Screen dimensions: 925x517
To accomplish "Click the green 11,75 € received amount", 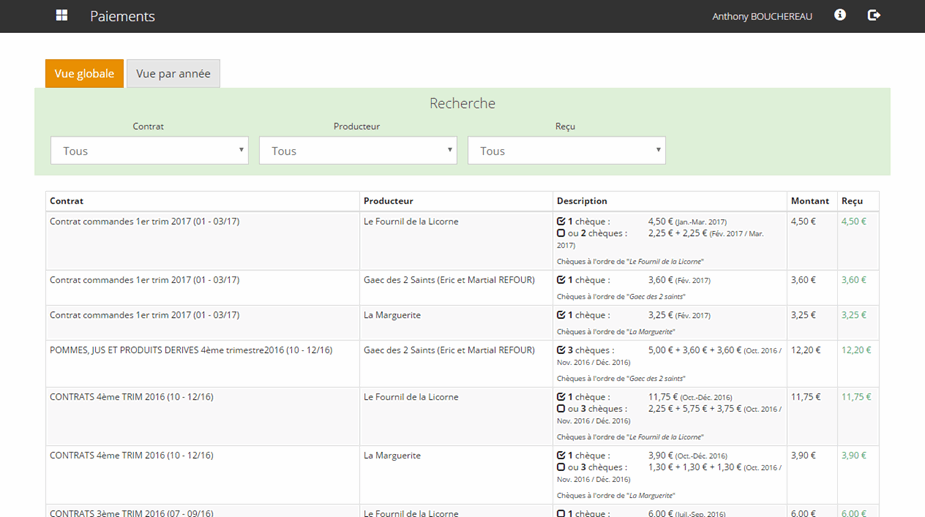I will click(856, 397).
